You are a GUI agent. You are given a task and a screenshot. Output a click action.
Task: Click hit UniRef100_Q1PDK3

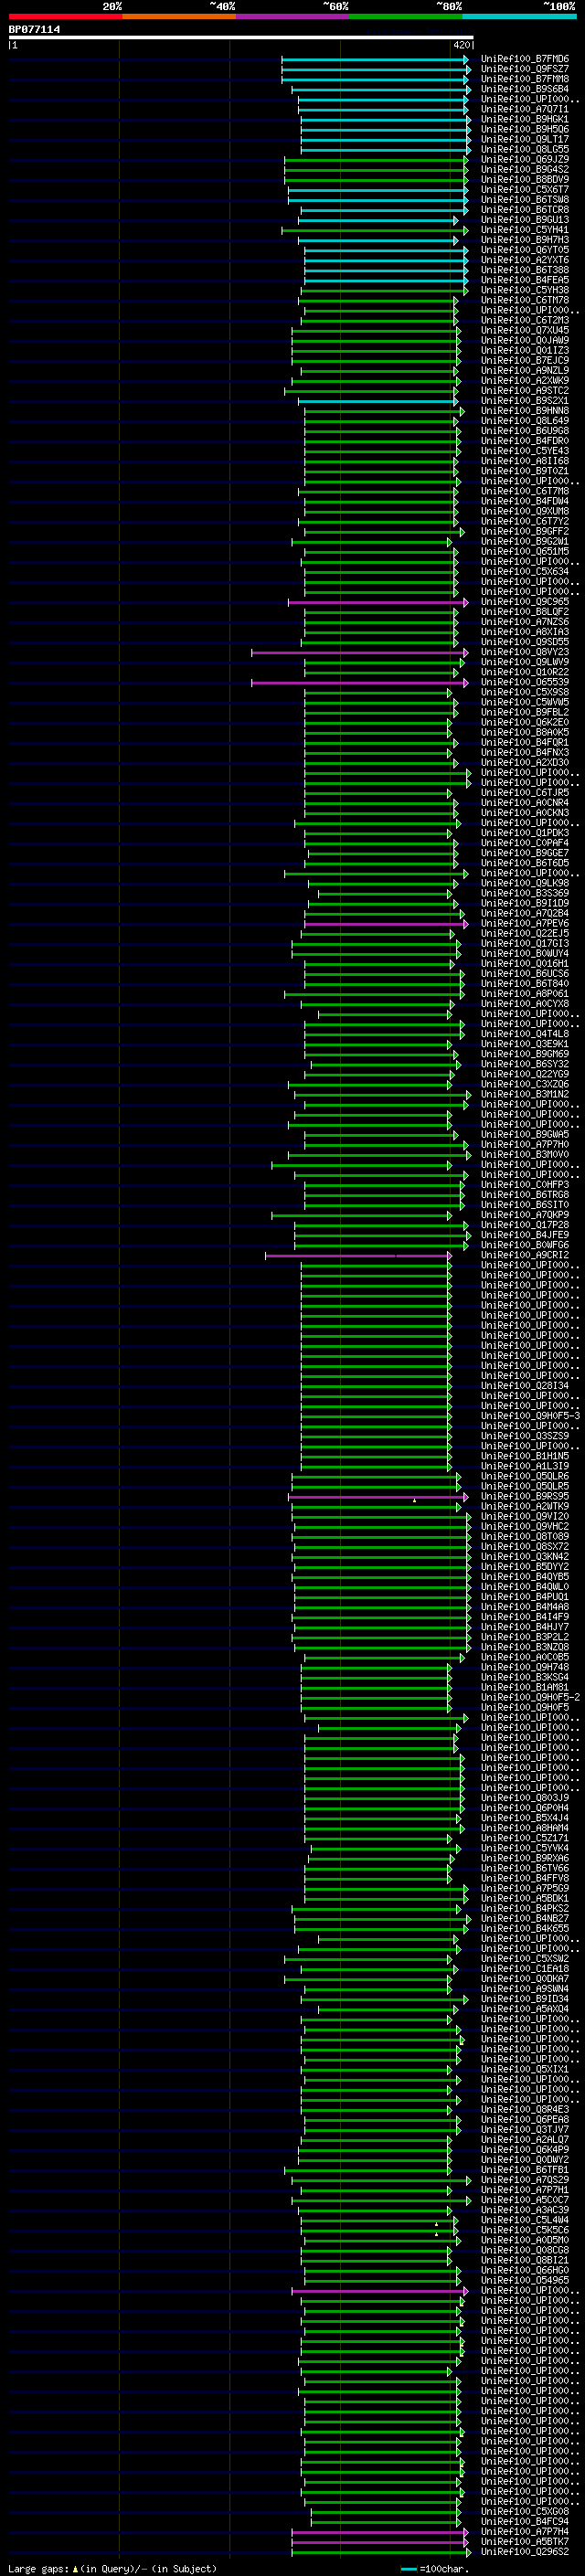[525, 833]
